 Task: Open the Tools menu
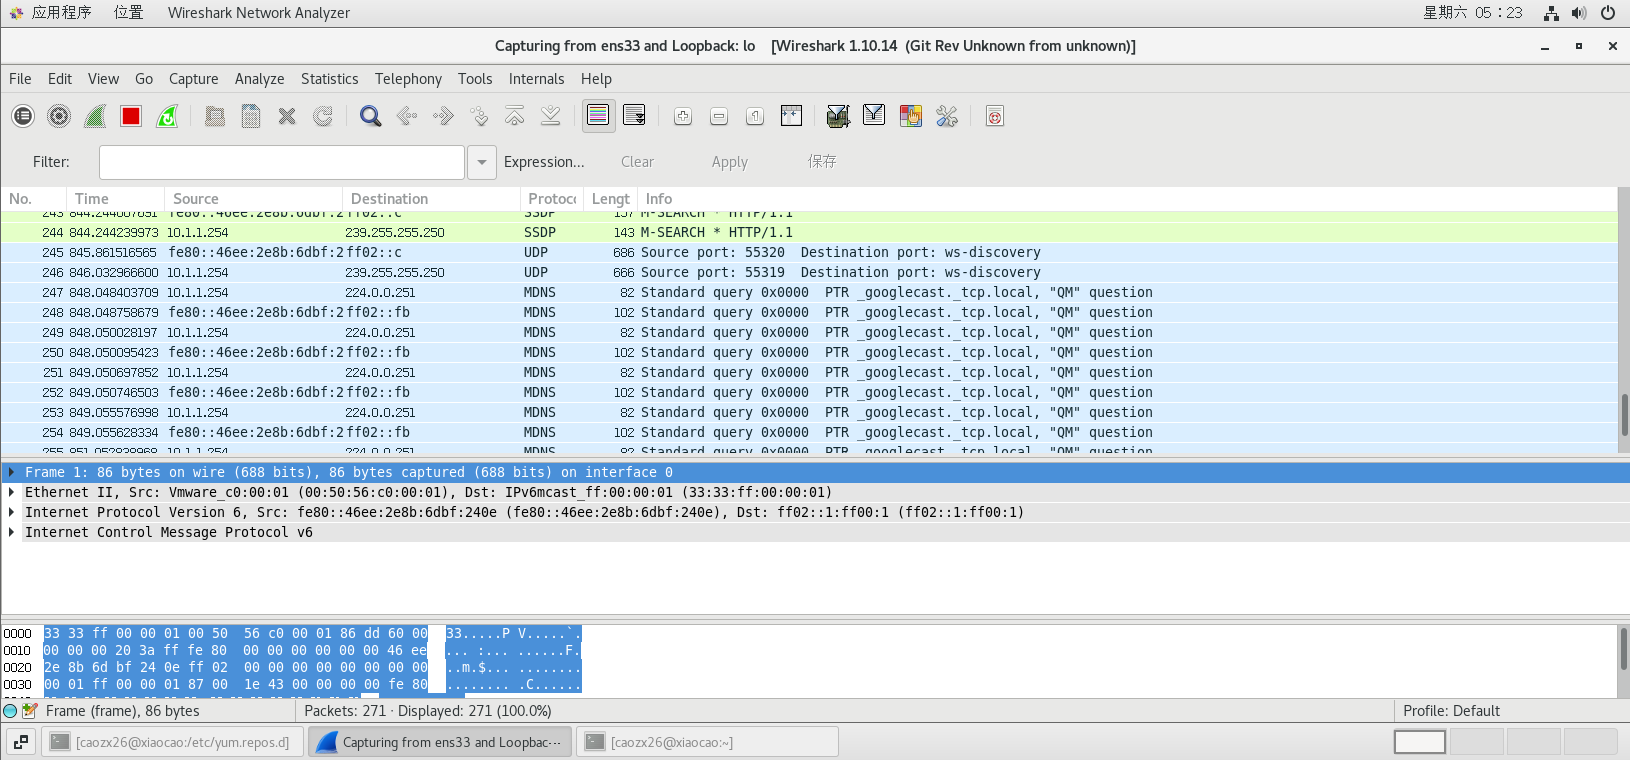click(475, 79)
